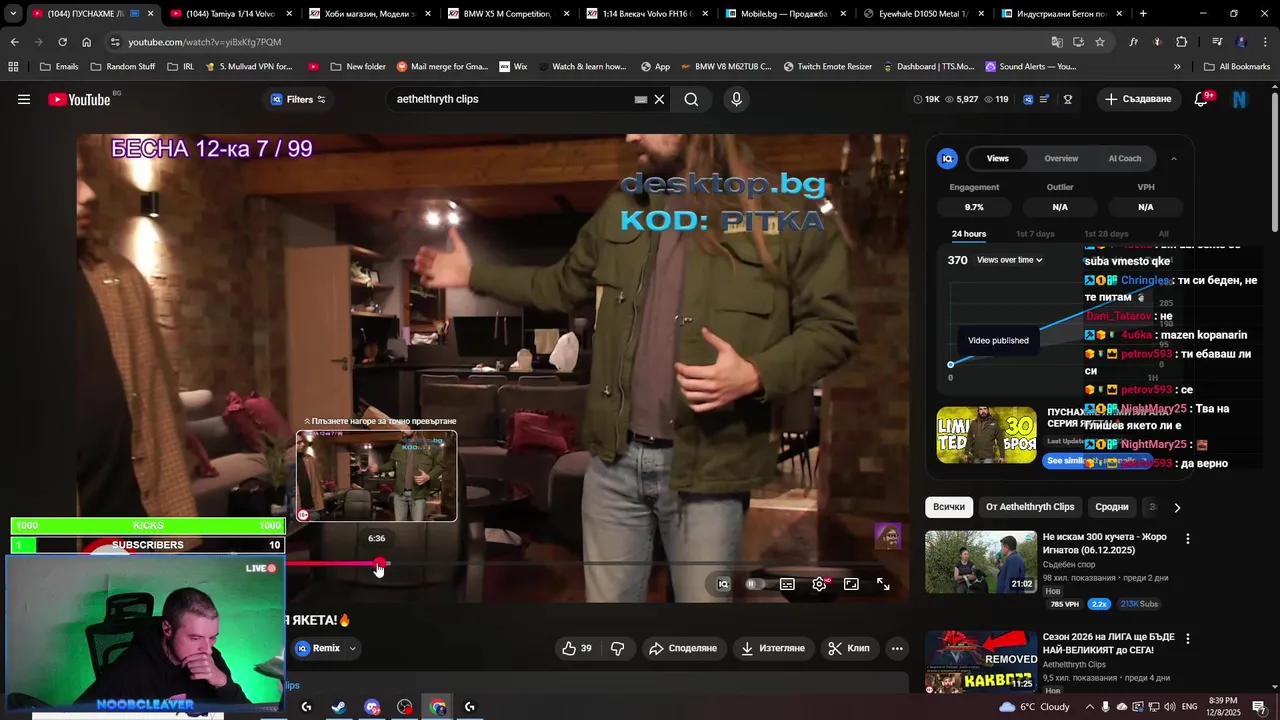Open 'Random Stuff' bookmarks folder
The height and width of the screenshot is (720, 1280).
tap(123, 66)
